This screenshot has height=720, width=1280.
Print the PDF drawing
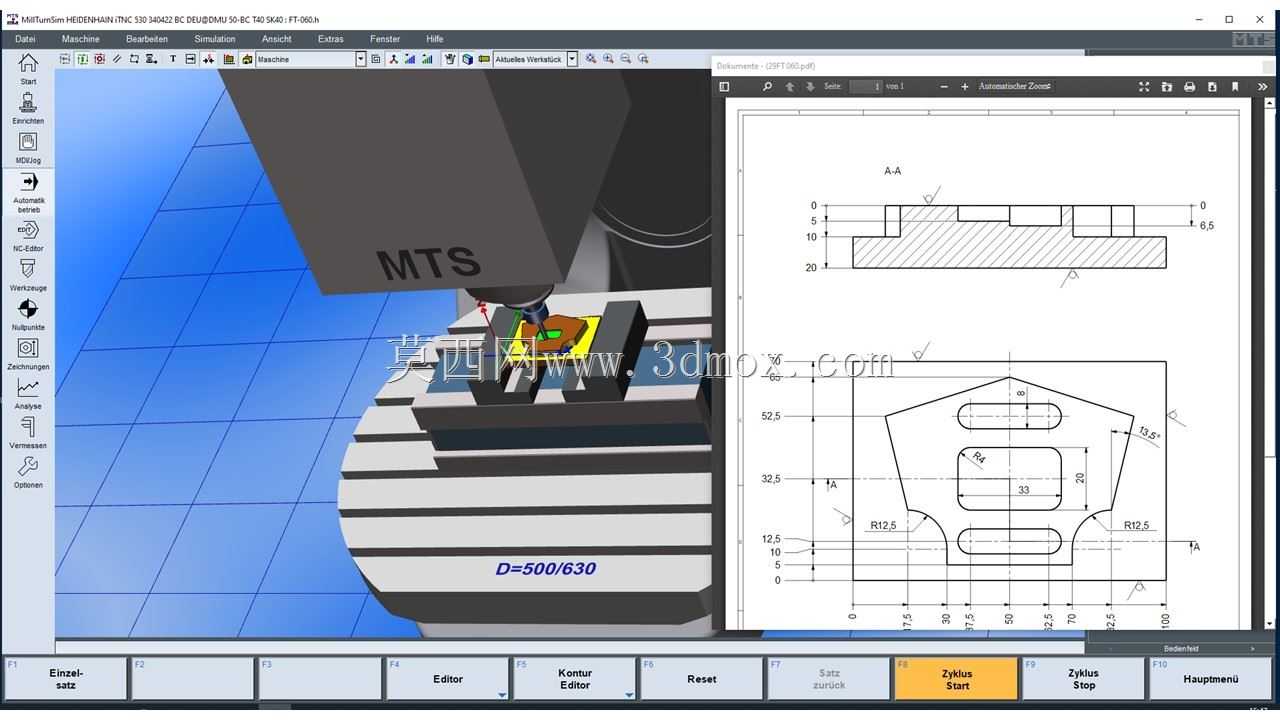click(x=1189, y=87)
